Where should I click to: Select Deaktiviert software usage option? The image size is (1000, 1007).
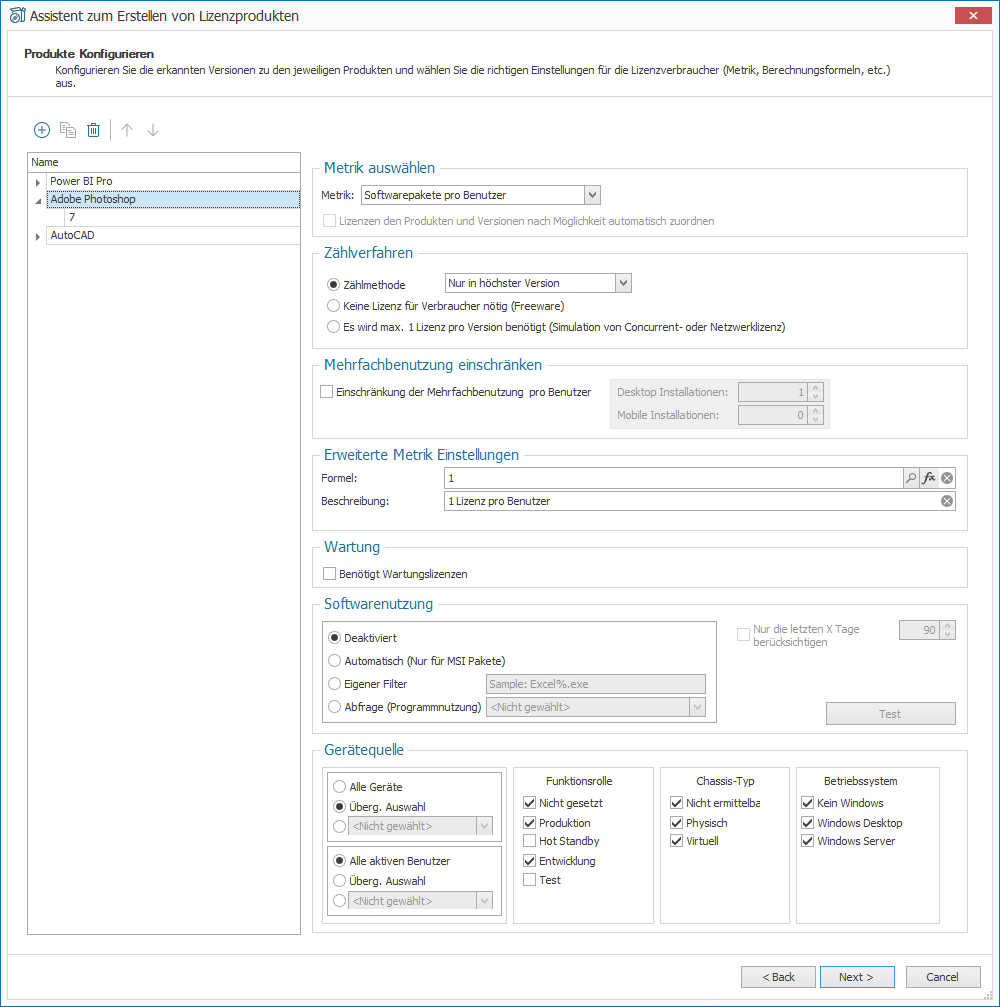click(335, 638)
